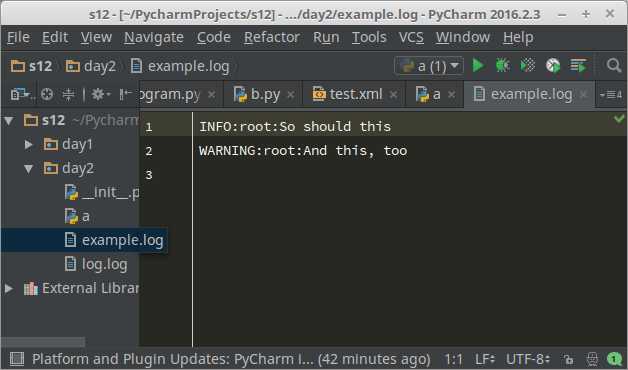The width and height of the screenshot is (628, 370).
Task: Click the green inspection checkmark
Action: pyautogui.click(x=619, y=118)
